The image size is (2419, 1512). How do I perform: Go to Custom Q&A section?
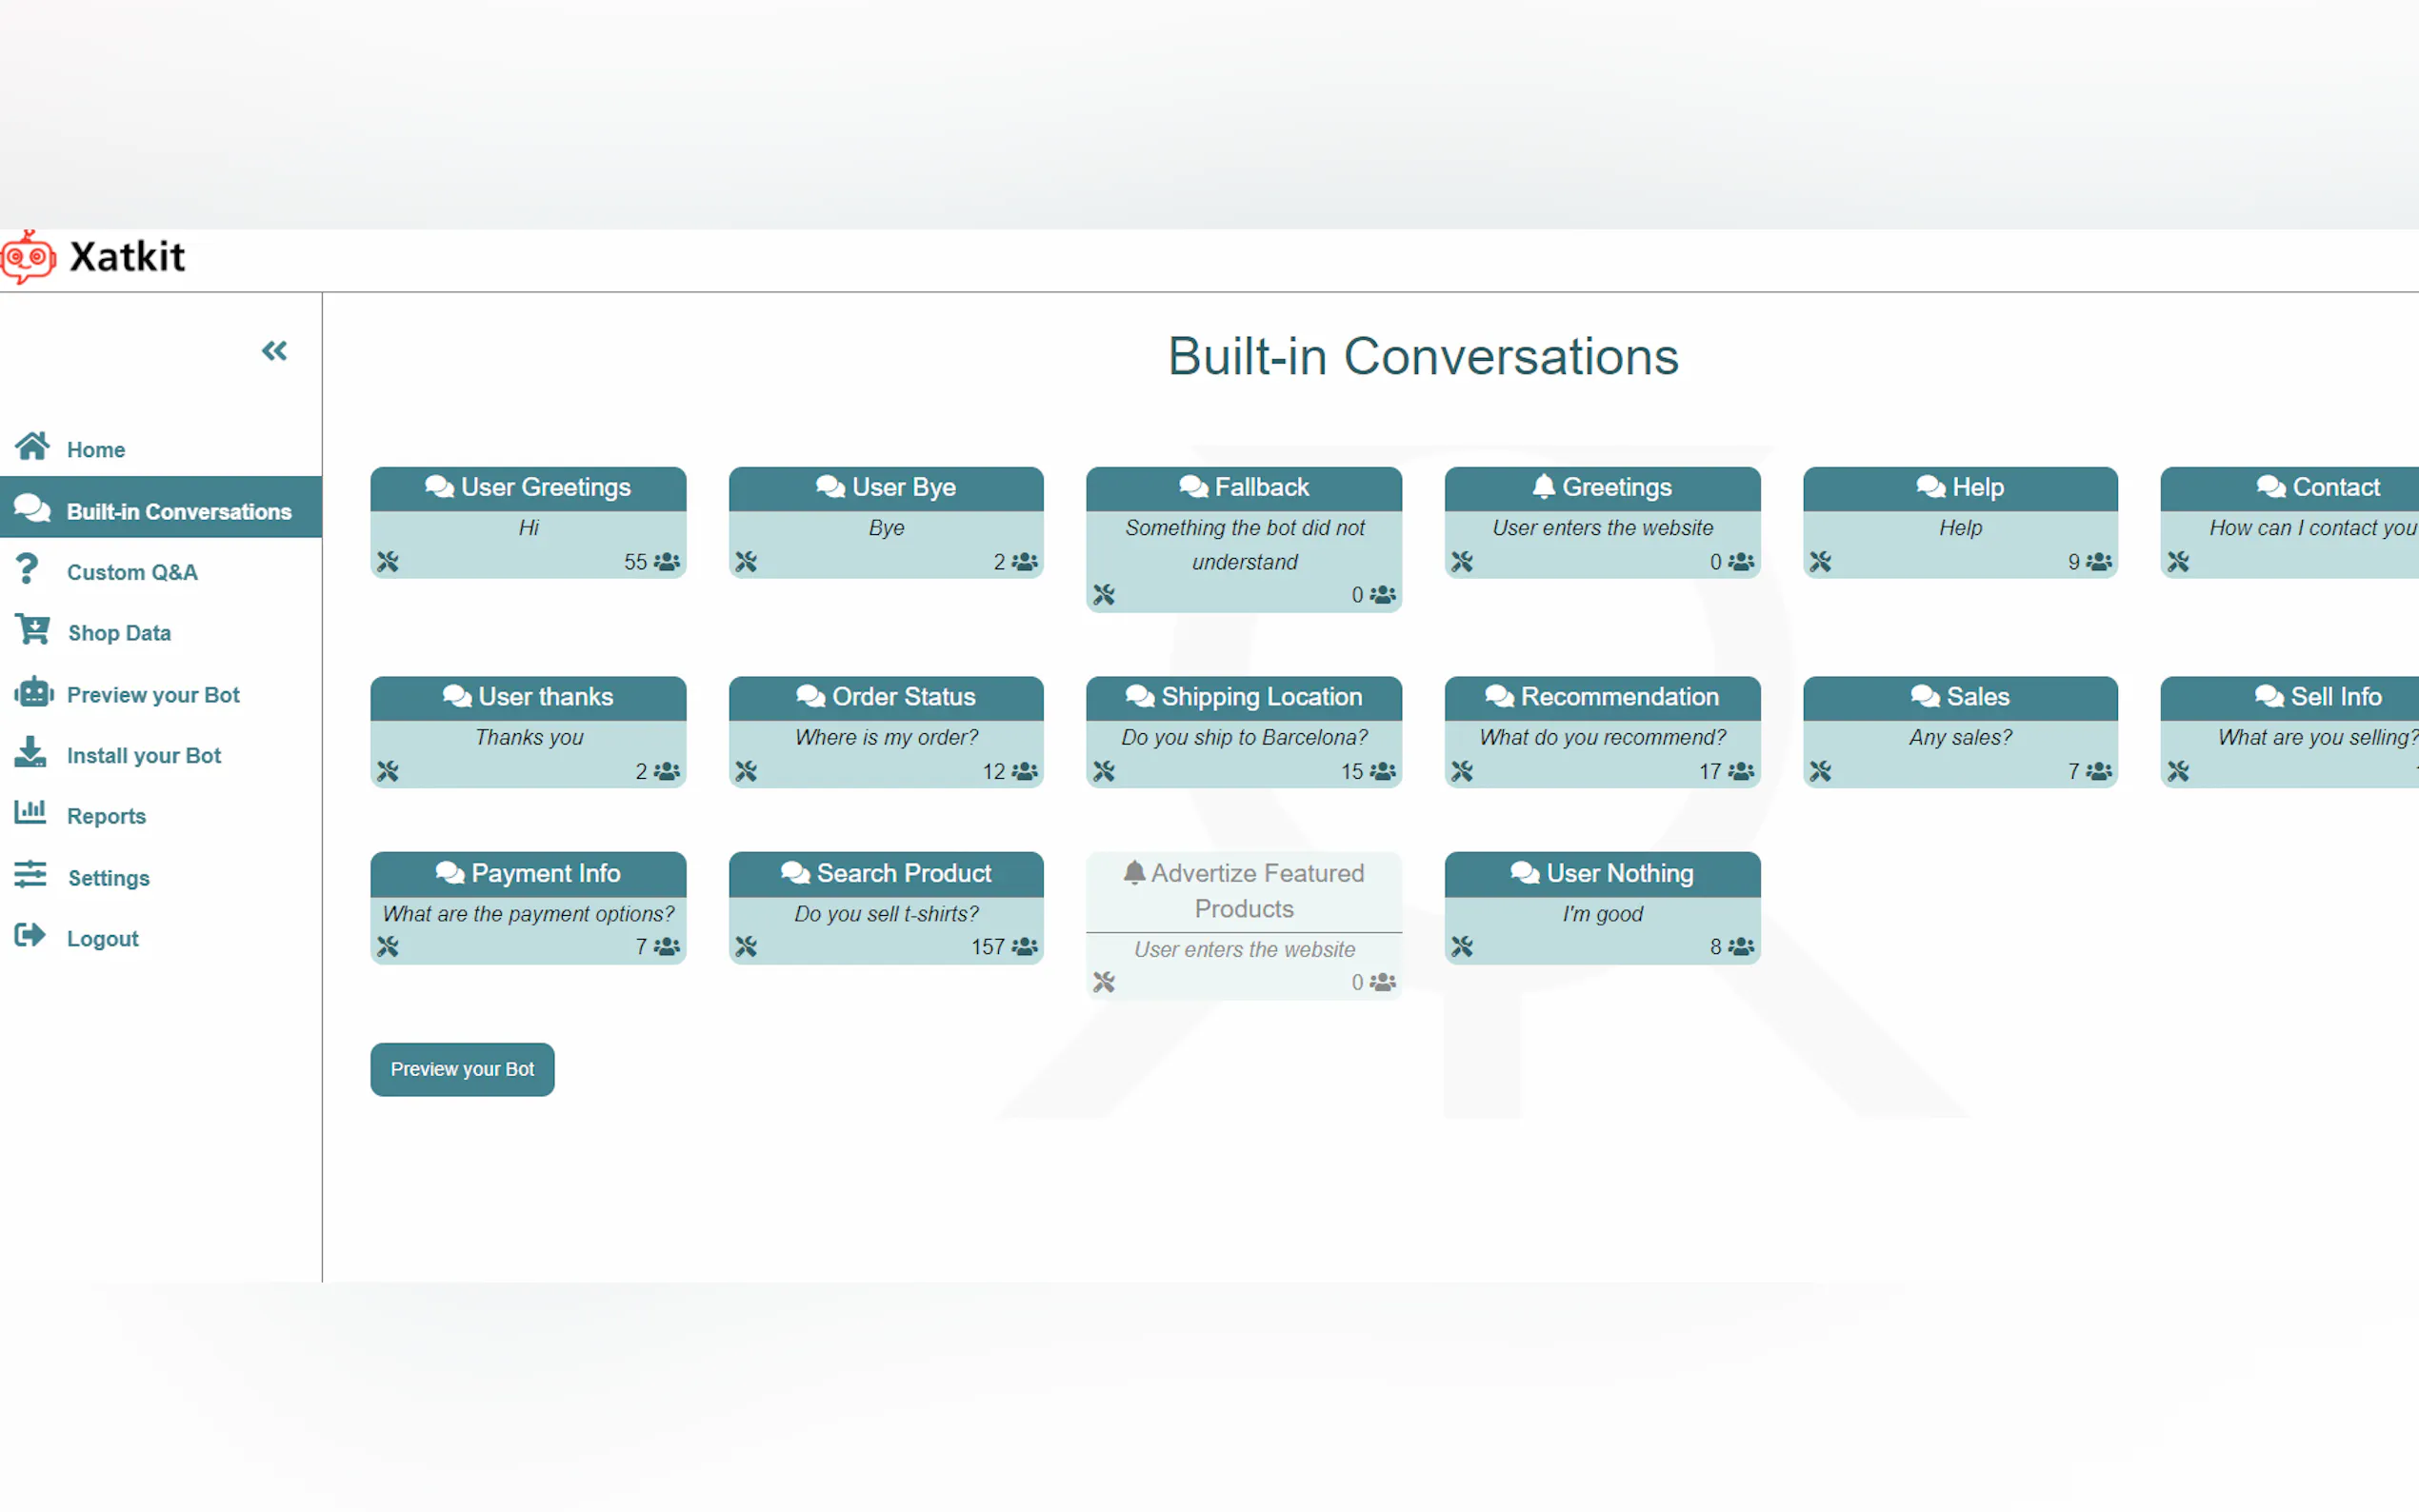(x=131, y=572)
